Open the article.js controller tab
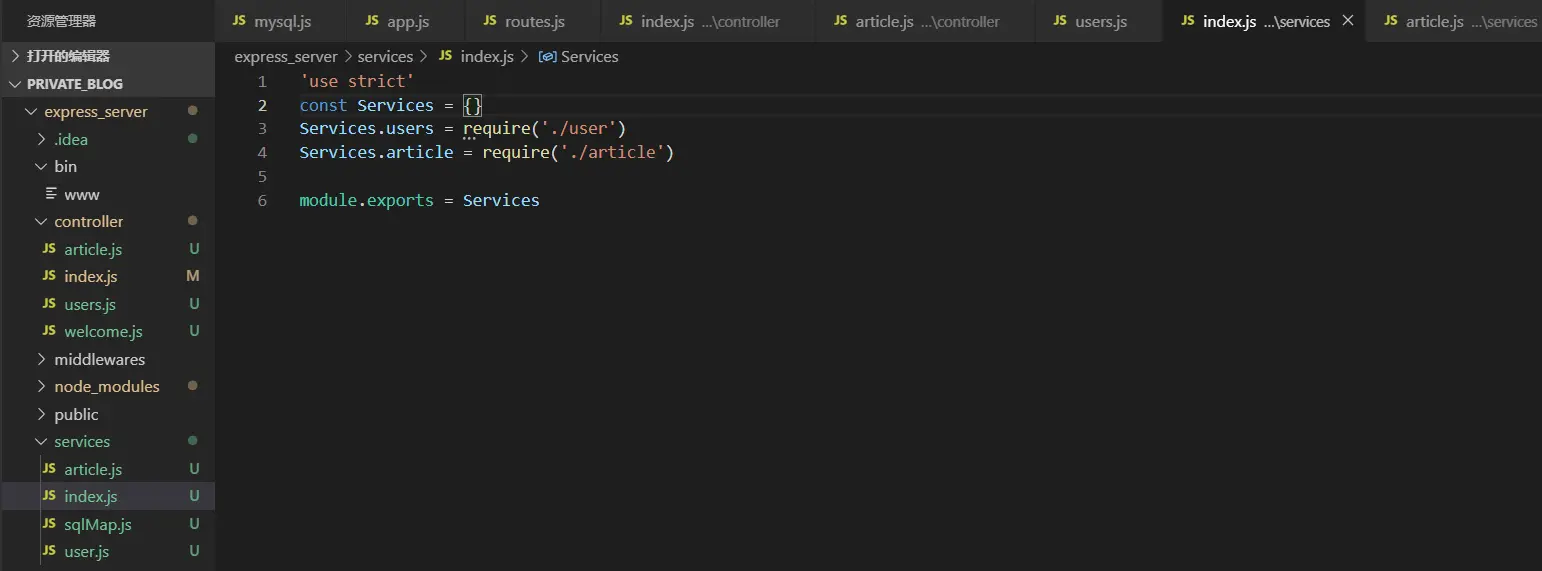 [x=924, y=21]
